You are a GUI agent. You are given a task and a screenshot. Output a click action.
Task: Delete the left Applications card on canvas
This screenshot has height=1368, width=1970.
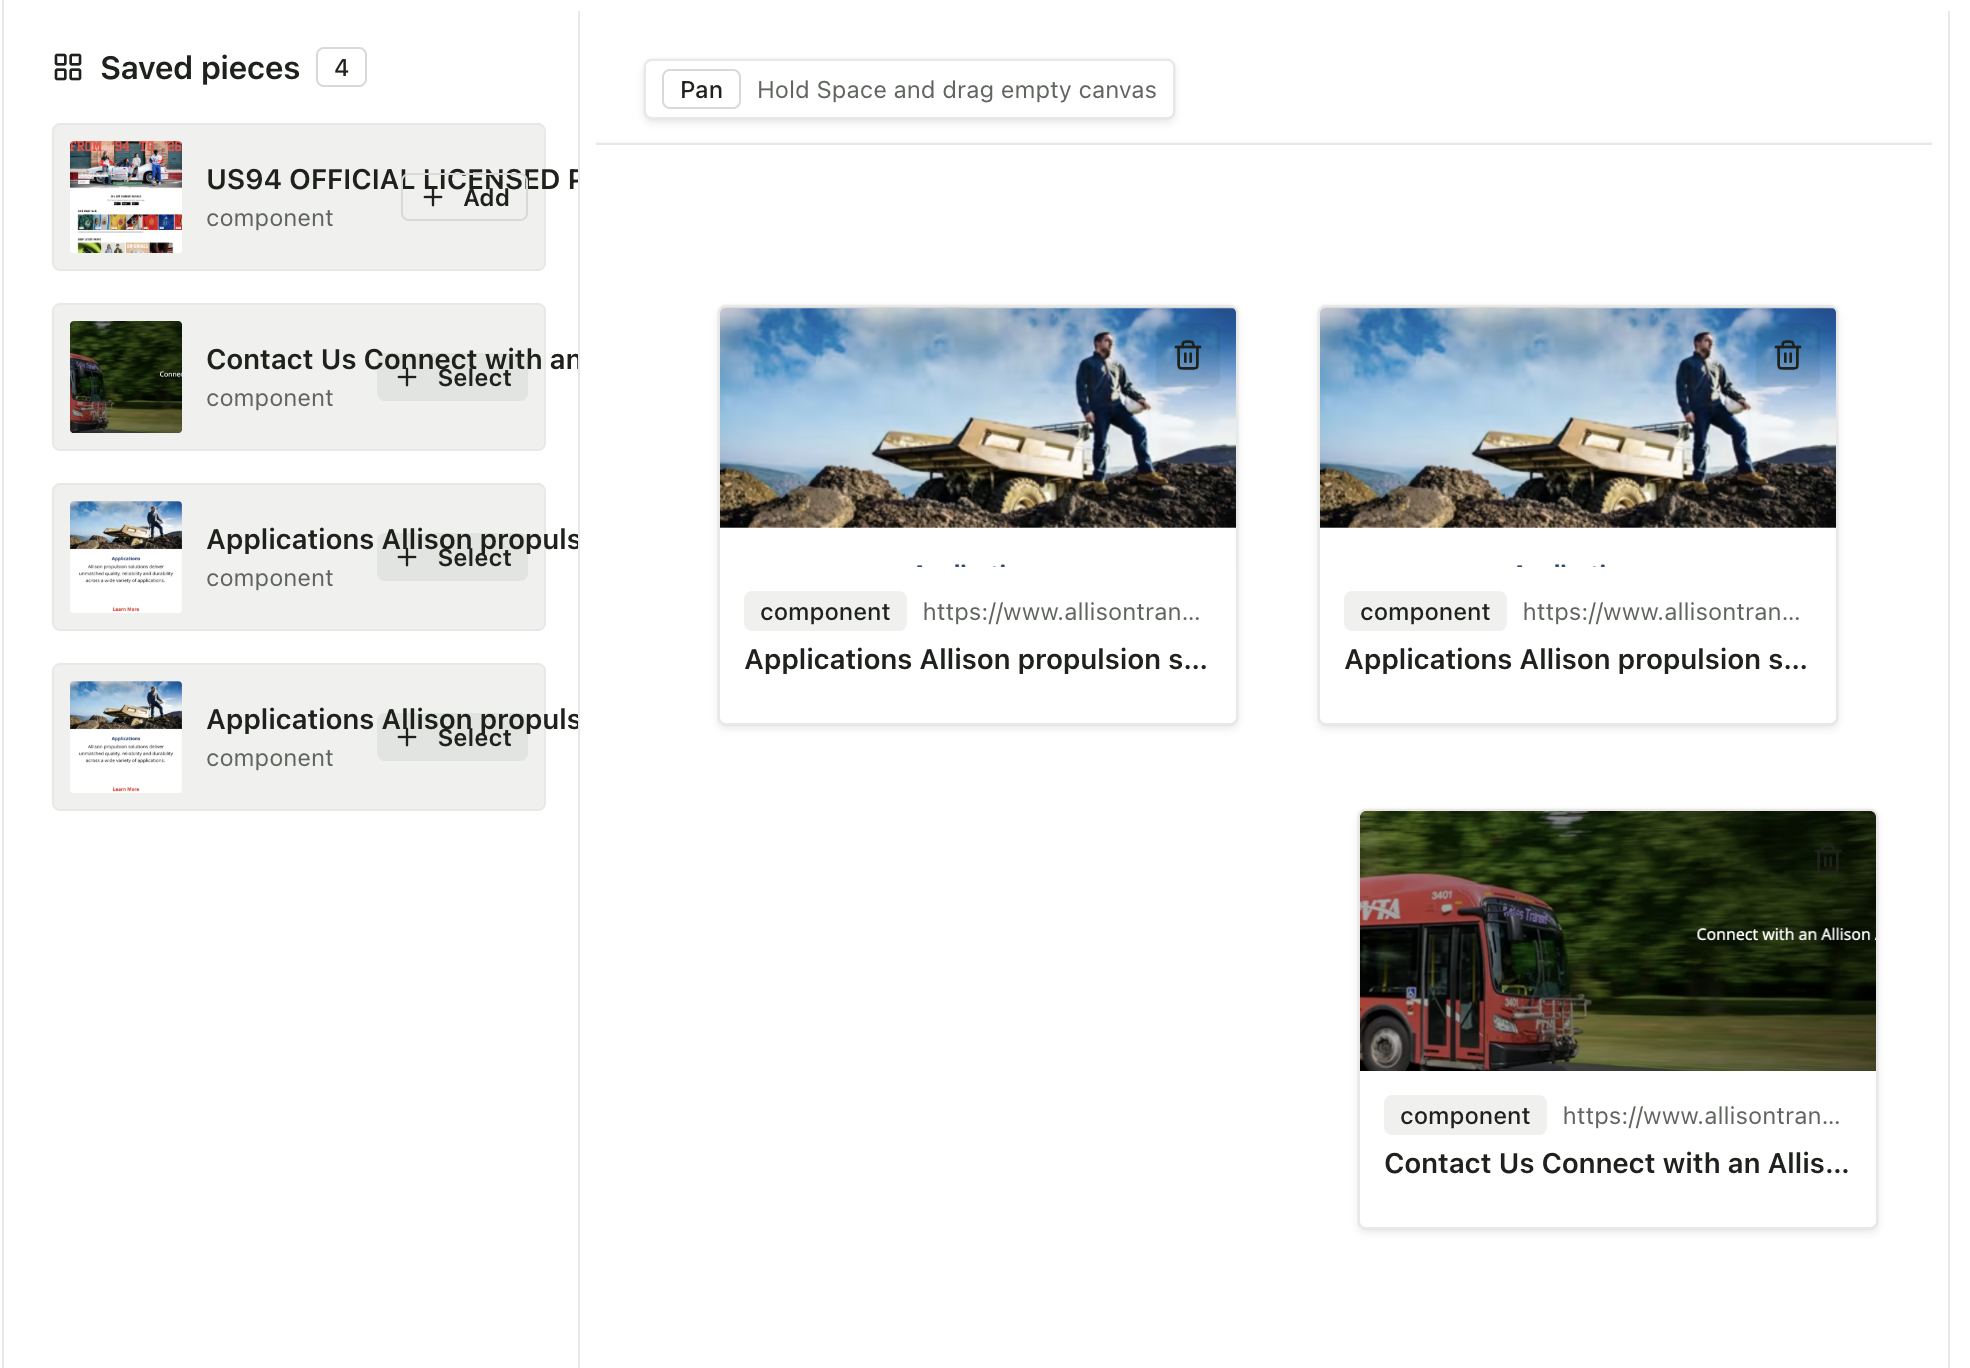coord(1188,355)
